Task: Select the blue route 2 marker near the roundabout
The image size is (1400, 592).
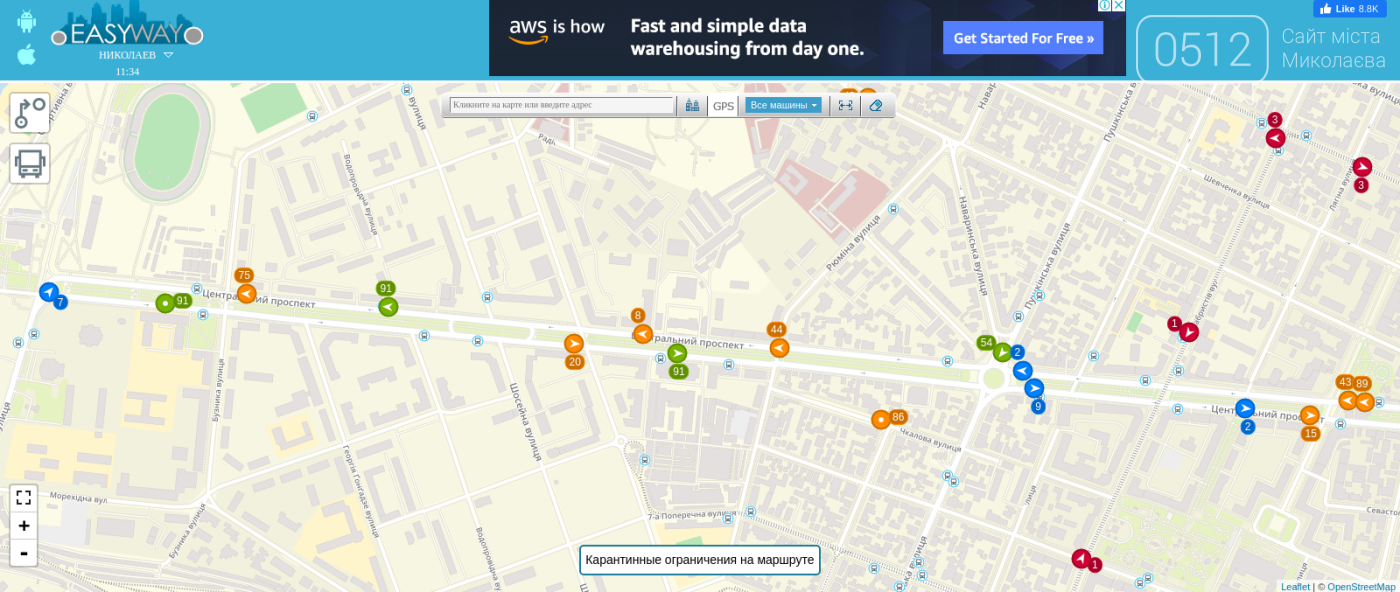Action: tap(1022, 370)
